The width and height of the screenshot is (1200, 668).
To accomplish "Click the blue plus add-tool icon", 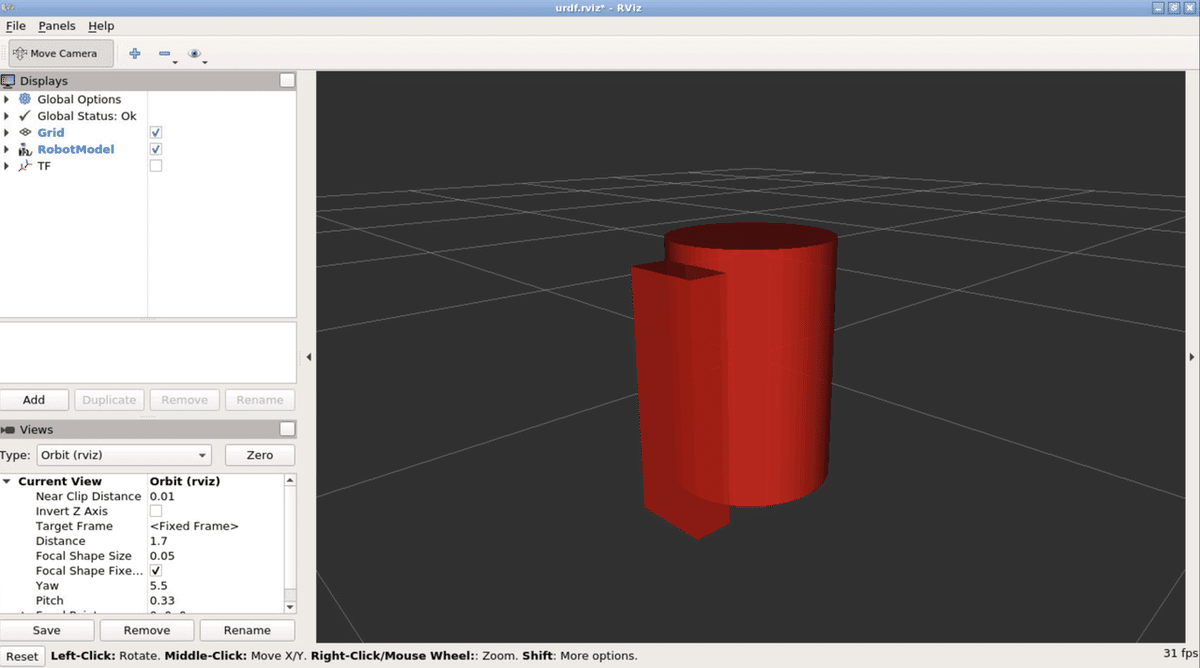I will coord(135,53).
